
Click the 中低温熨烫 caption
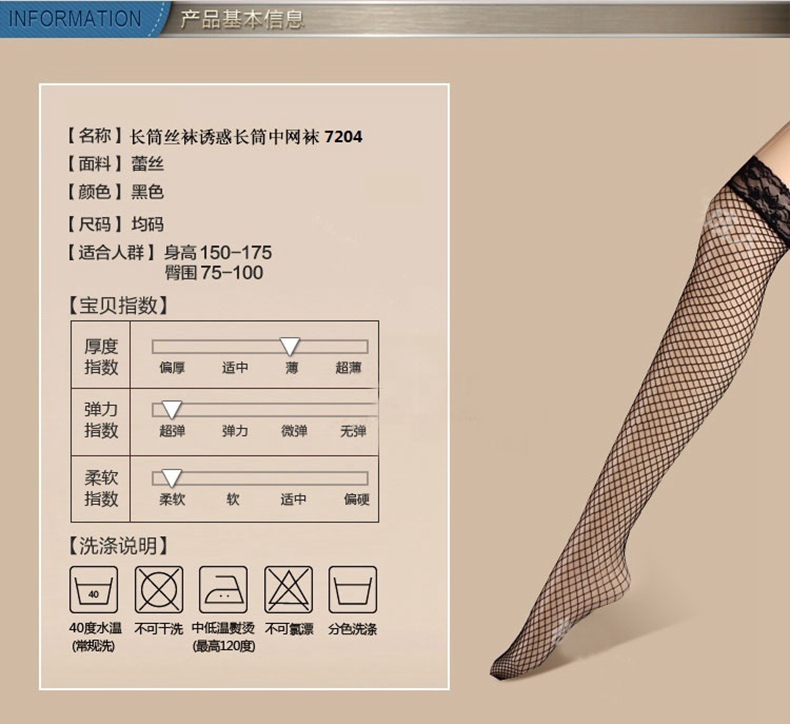tap(223, 628)
